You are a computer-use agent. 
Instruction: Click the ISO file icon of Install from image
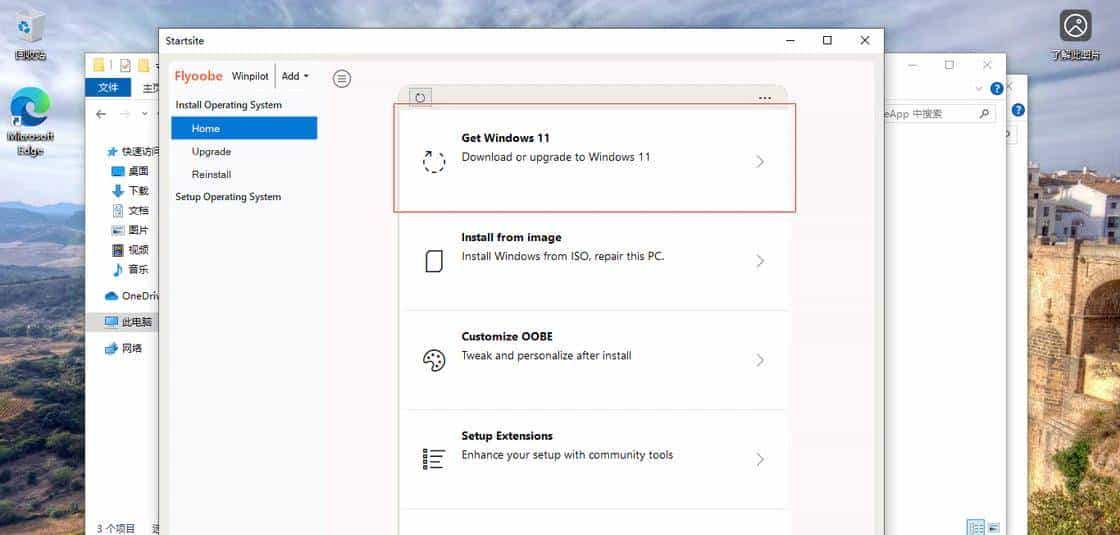(434, 261)
